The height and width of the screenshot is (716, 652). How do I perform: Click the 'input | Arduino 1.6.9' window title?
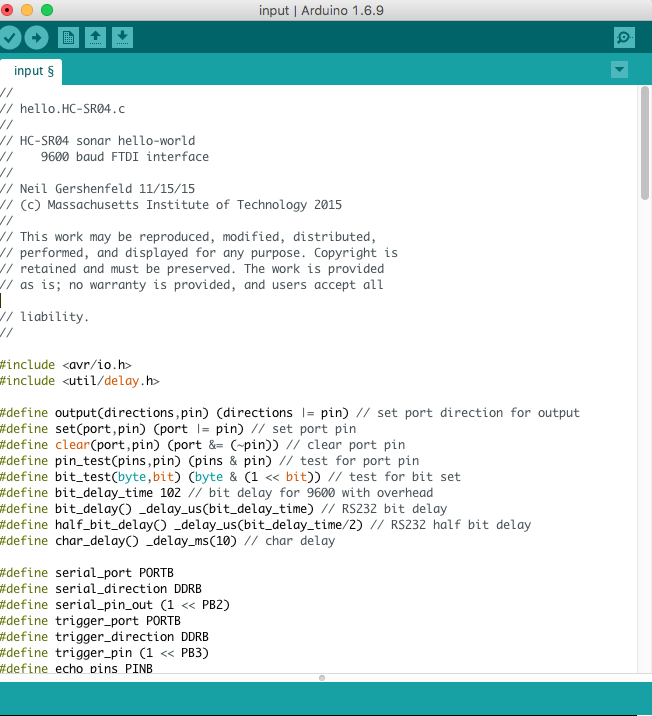321,10
